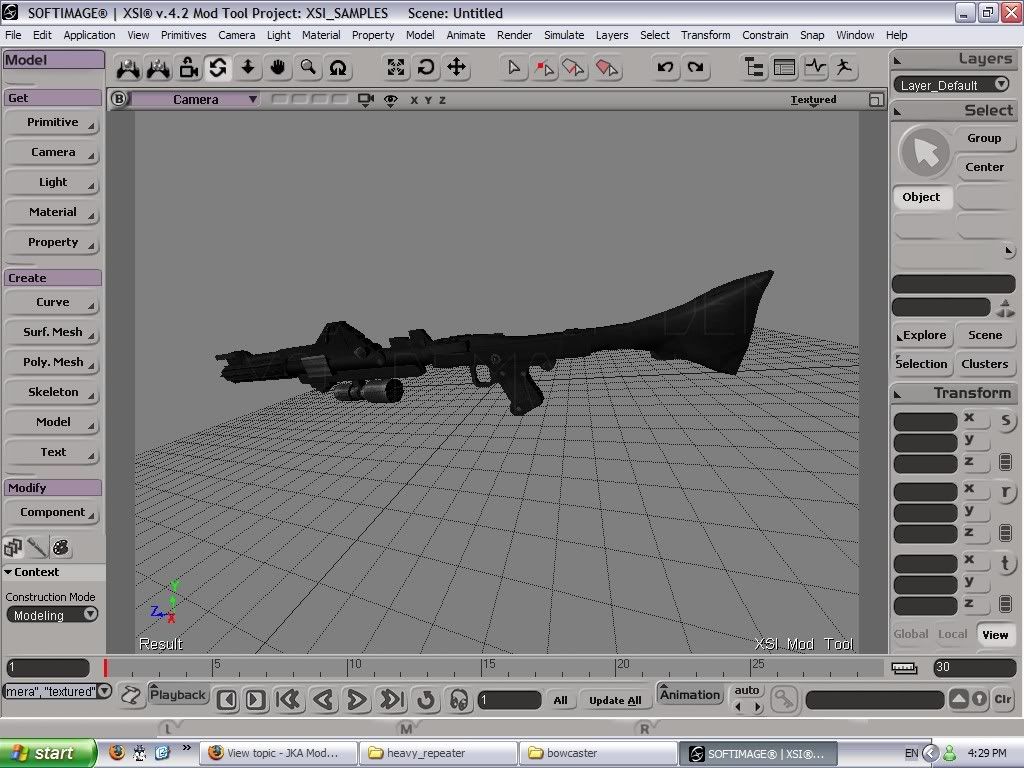This screenshot has width=1024, height=768.
Task: Open the Layer_Default dropdown
Action: pos(953,85)
